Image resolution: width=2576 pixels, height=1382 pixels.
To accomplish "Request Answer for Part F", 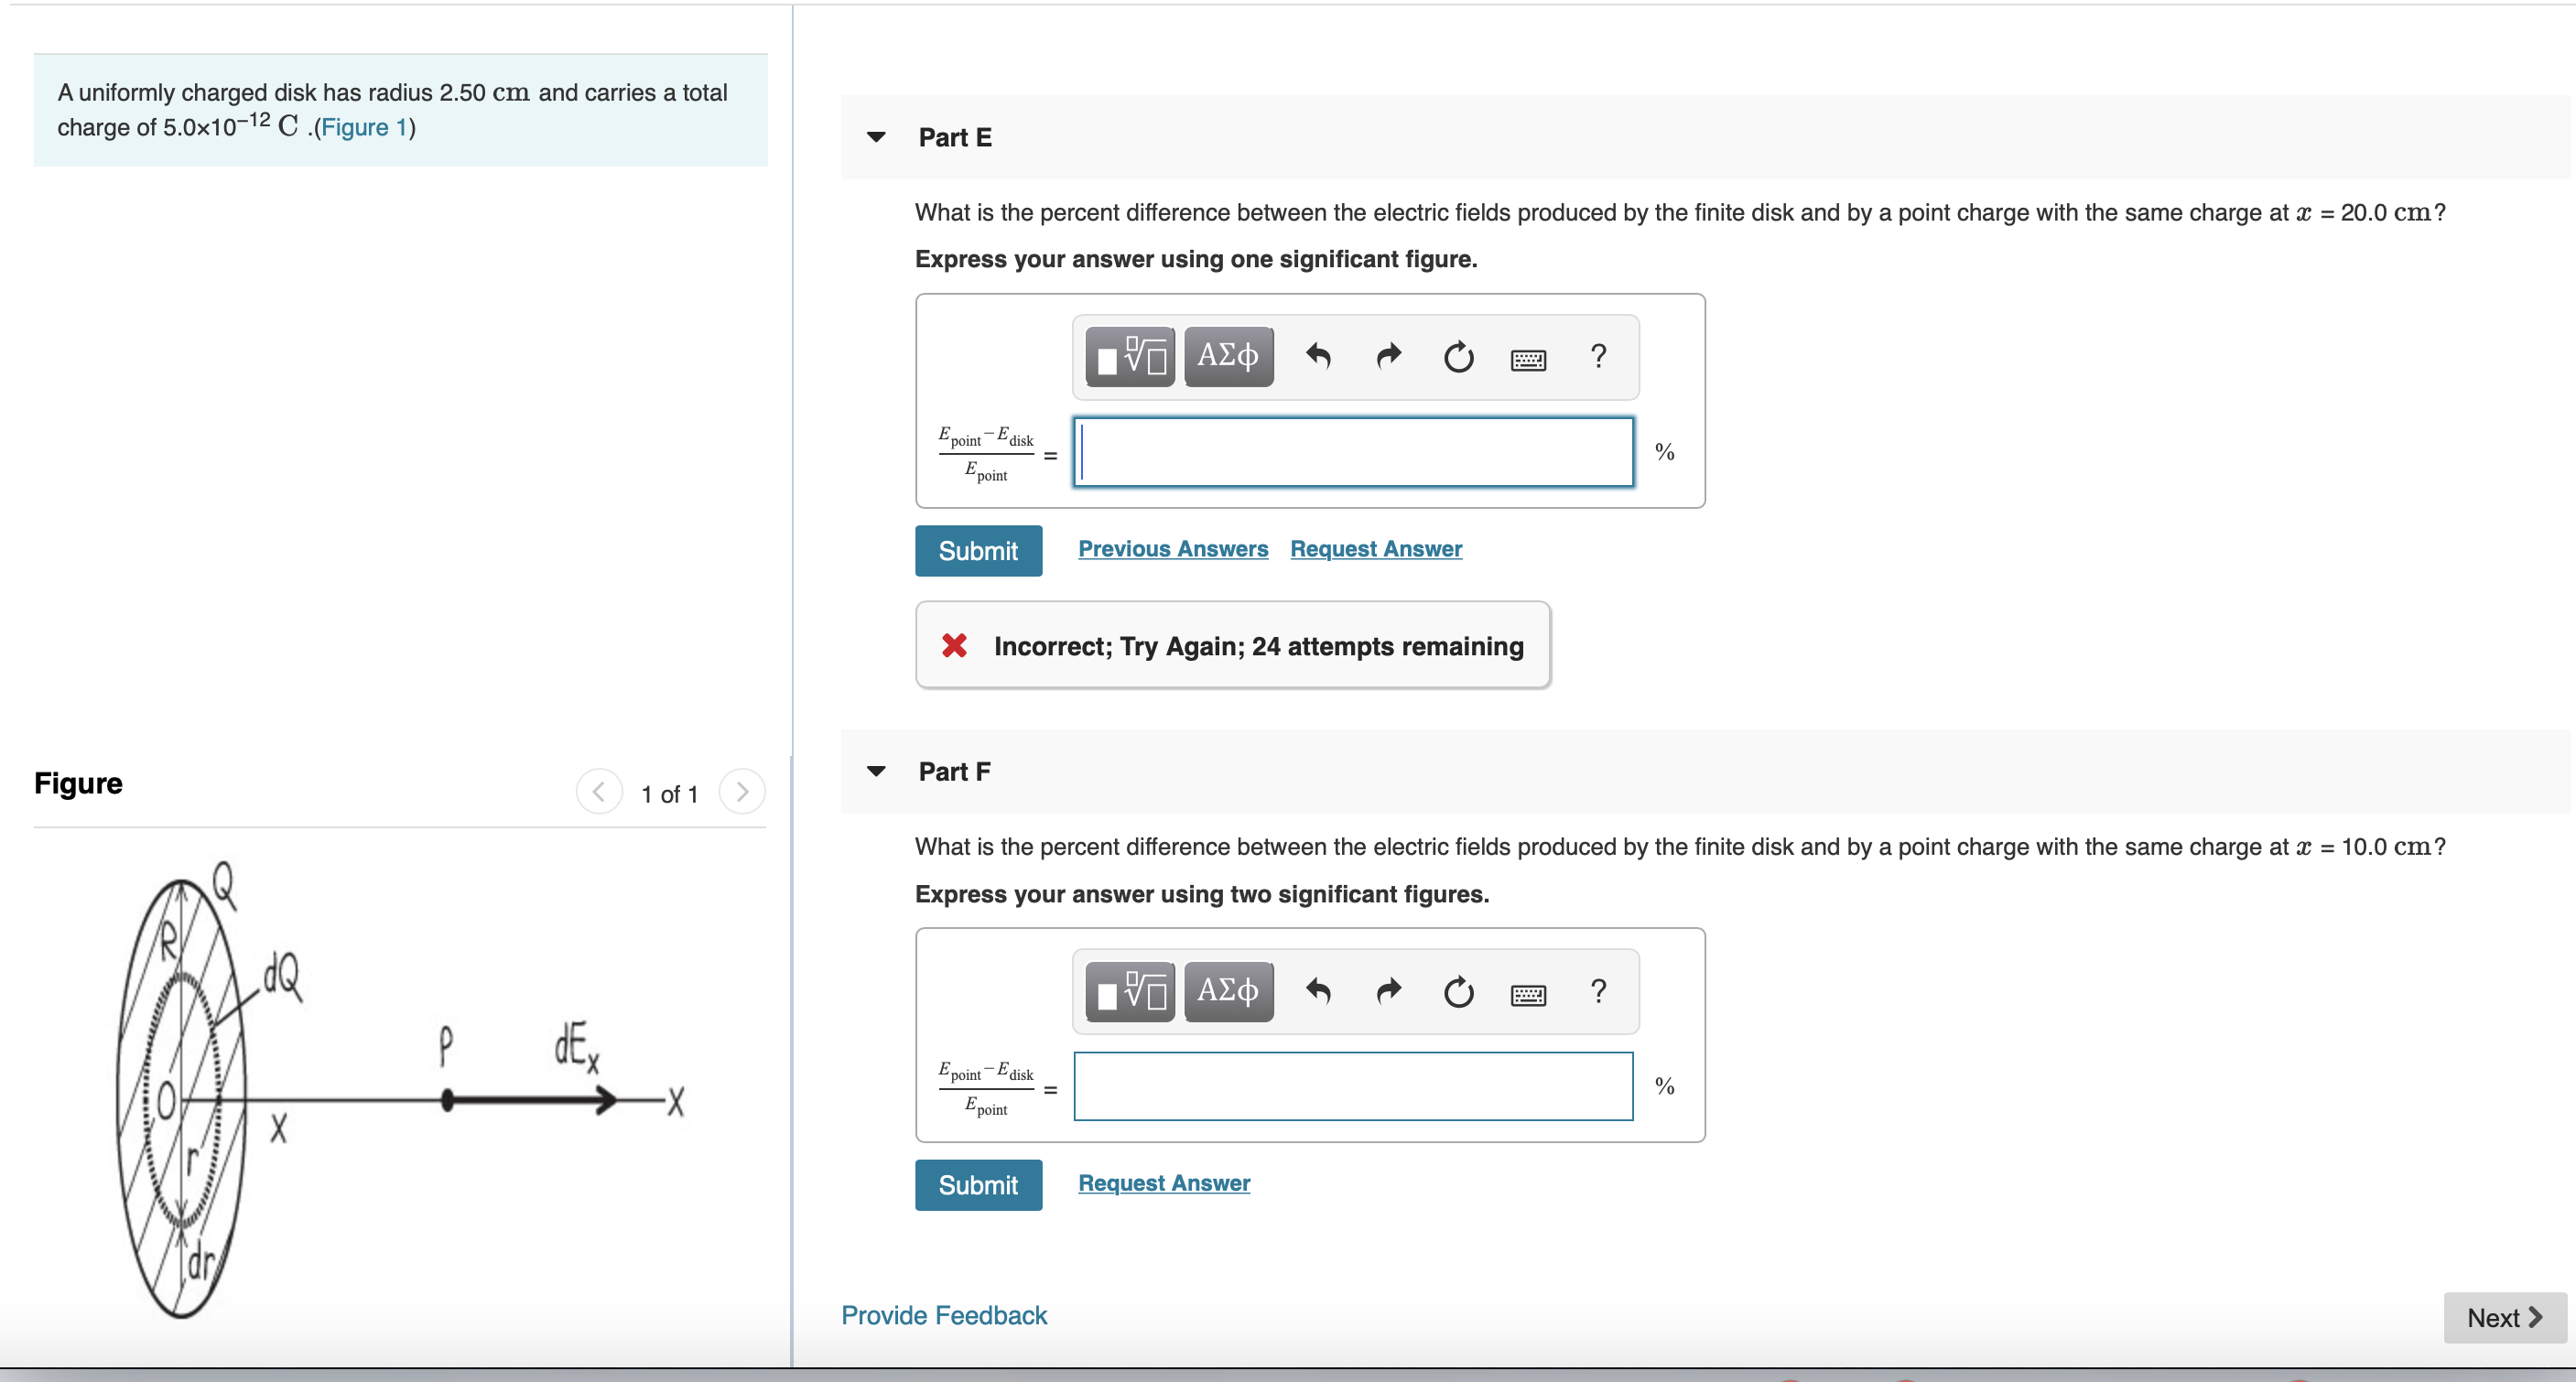I will [x=1163, y=1183].
